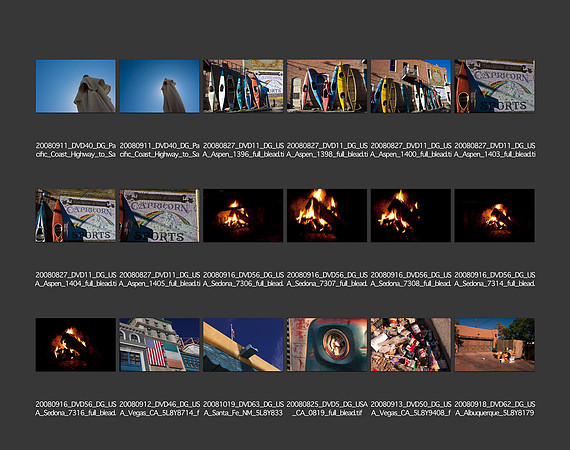Click filename text A_Santa_Fe_NM_5L8Y833
The image size is (570, 450).
pos(243,413)
